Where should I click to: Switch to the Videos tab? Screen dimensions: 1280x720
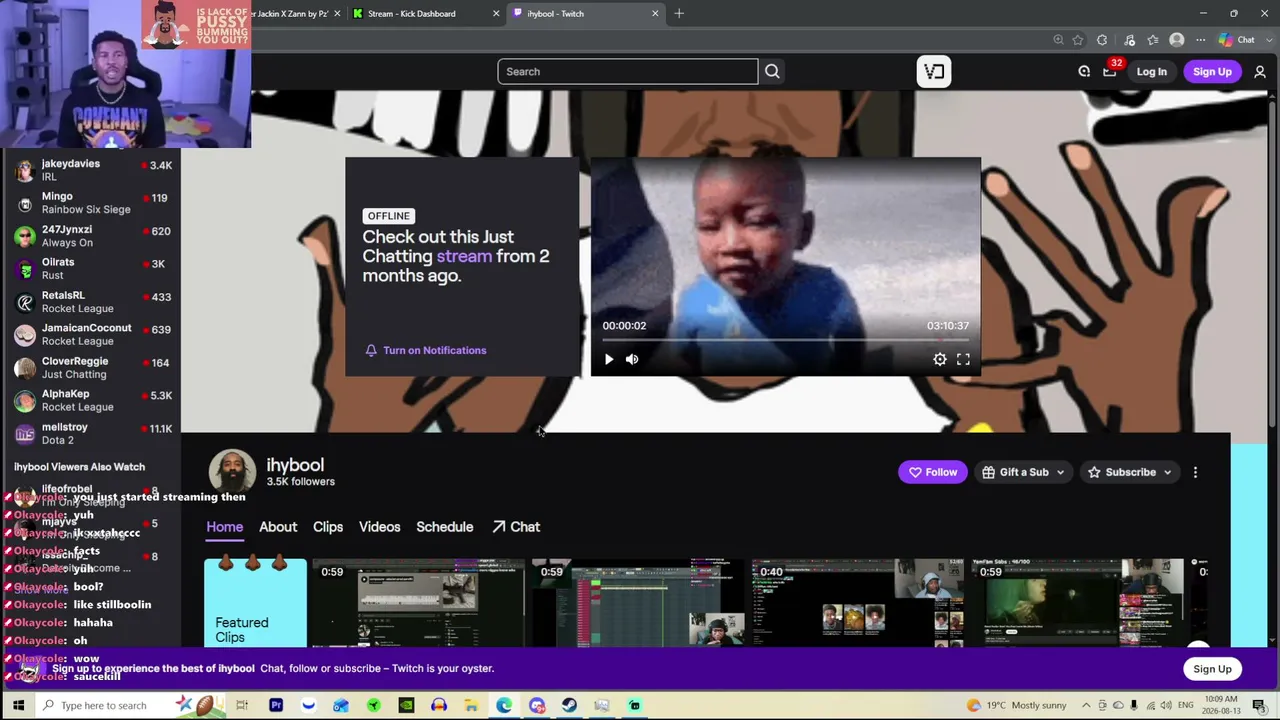(x=380, y=527)
